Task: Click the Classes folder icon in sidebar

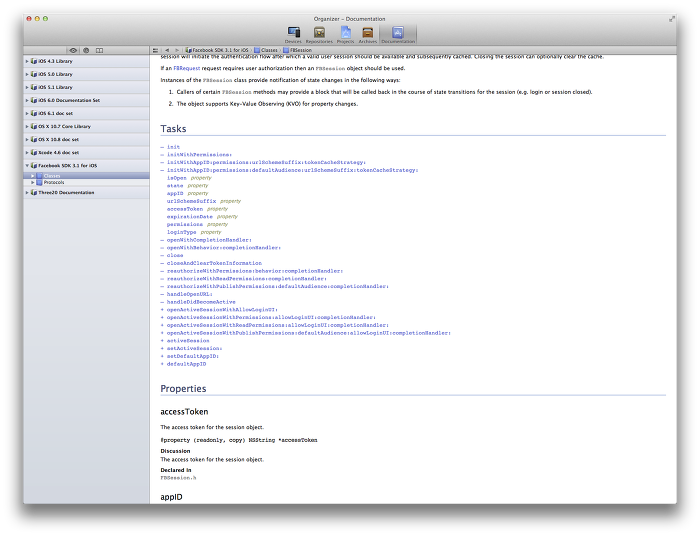Action: [39, 176]
